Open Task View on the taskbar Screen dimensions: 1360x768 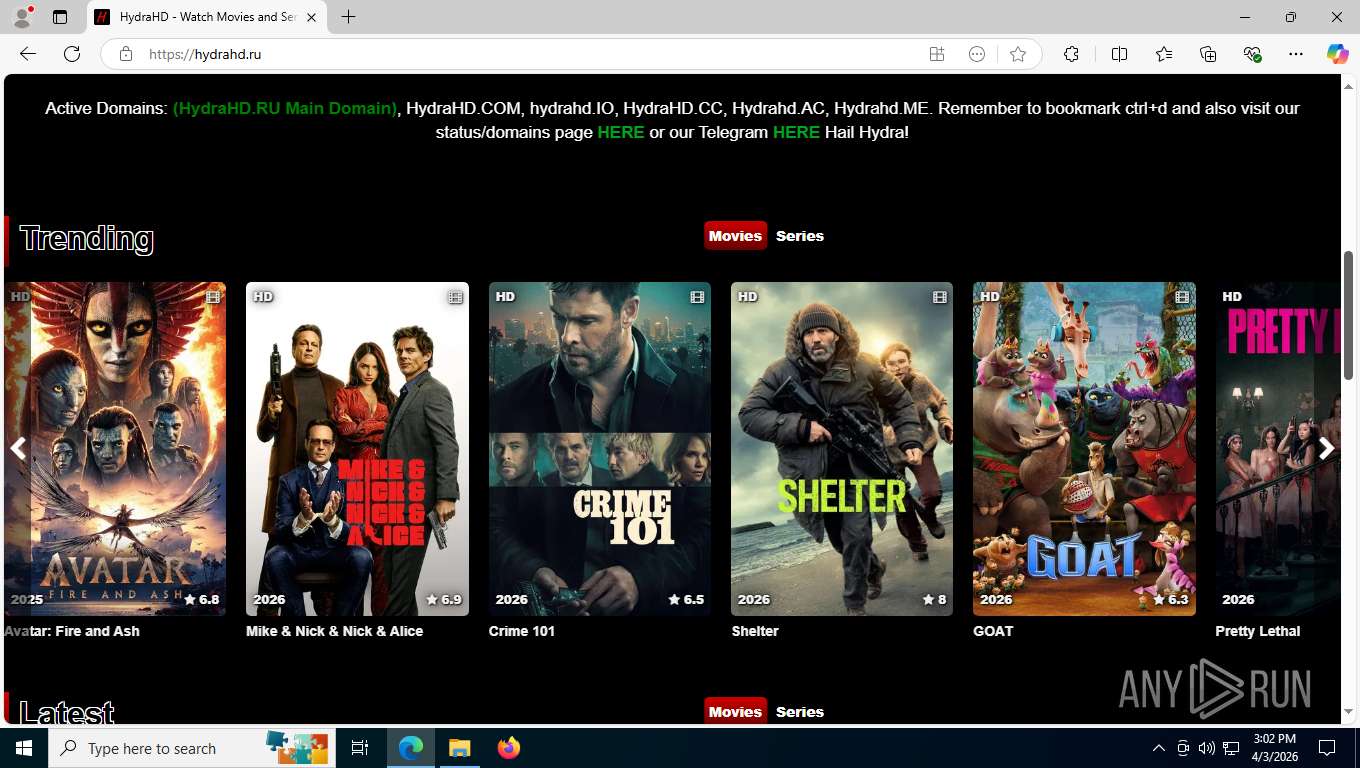(360, 748)
